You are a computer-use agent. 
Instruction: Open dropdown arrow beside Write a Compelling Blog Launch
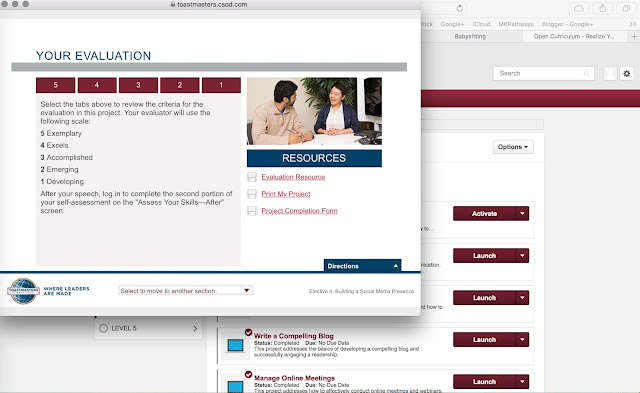(522, 340)
